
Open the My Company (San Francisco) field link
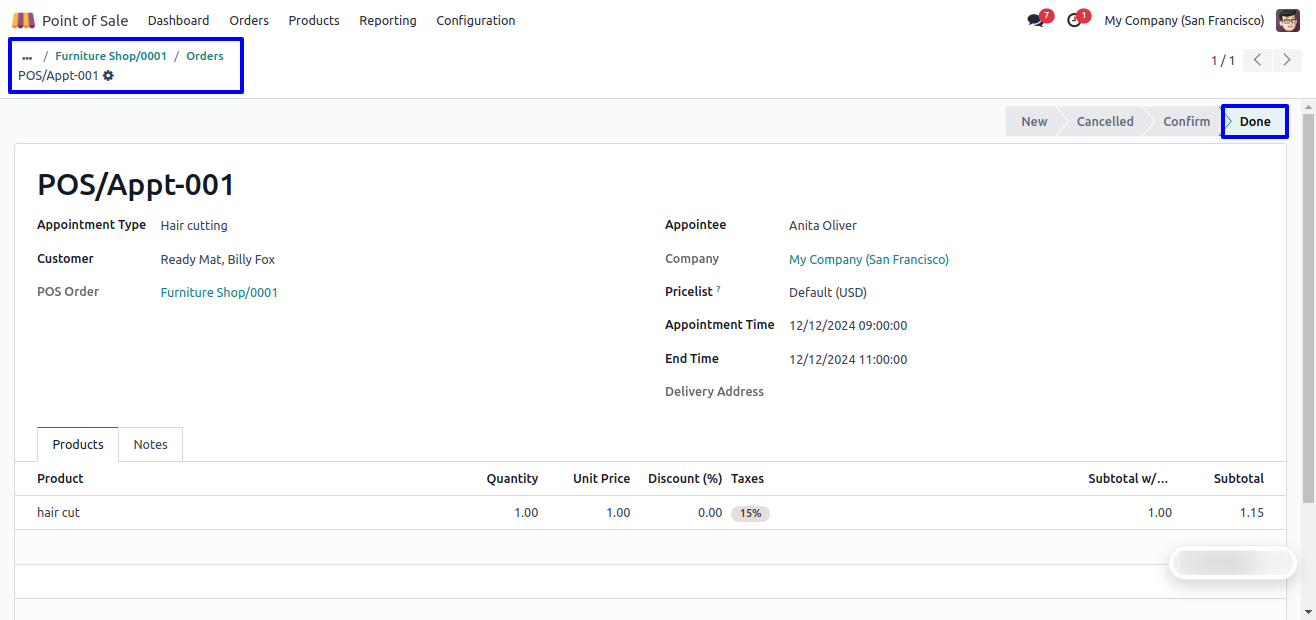[x=868, y=260]
